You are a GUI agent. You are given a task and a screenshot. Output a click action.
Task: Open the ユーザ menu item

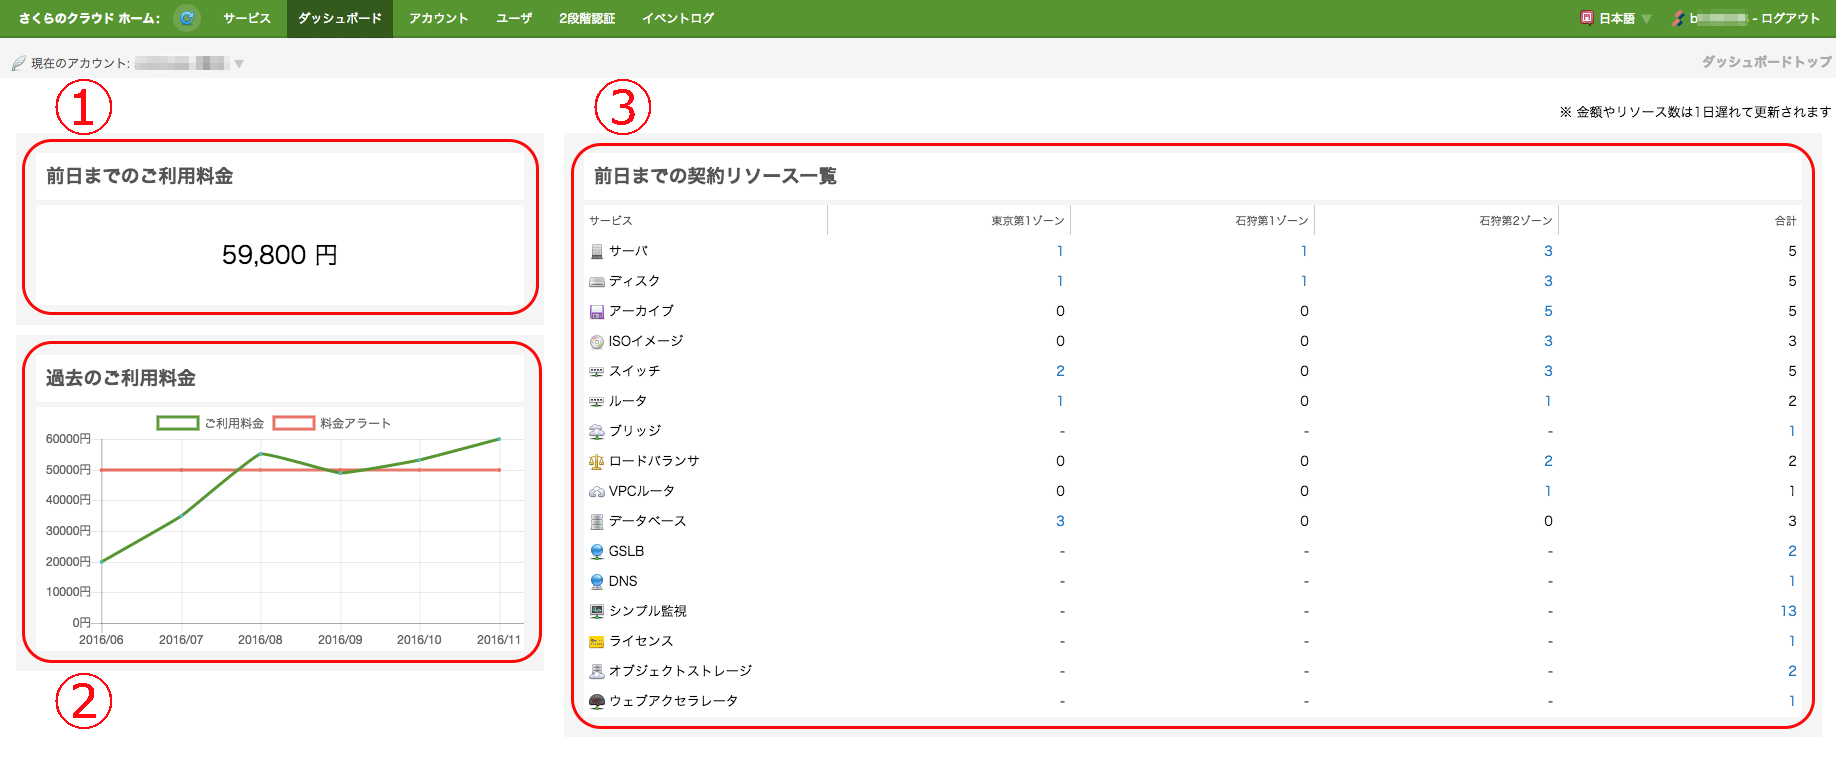[x=514, y=18]
